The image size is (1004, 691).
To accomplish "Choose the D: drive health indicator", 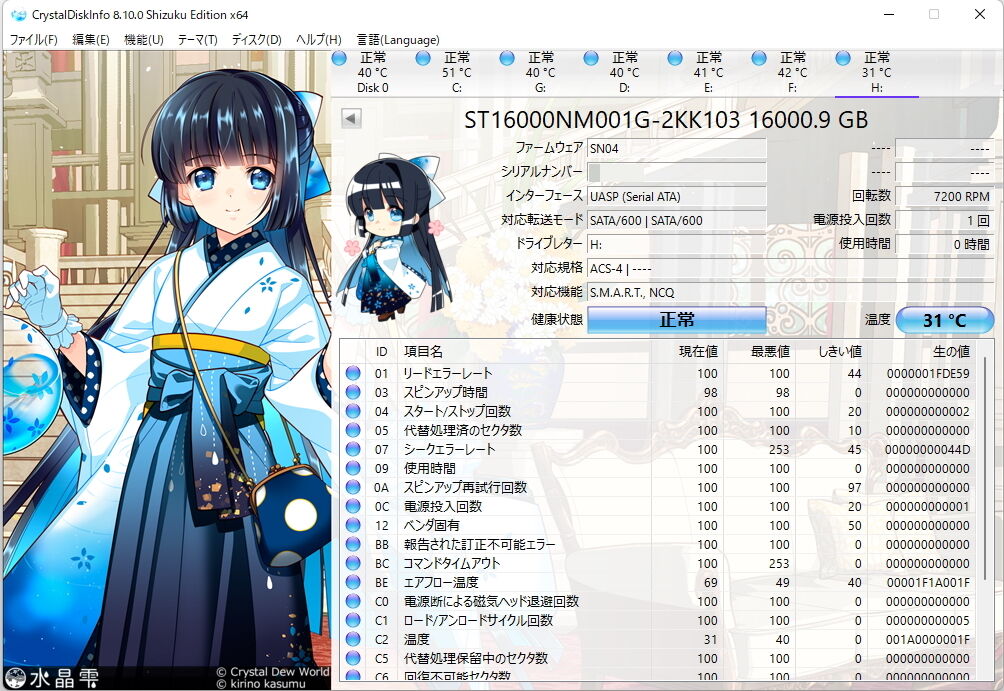I will (x=591, y=59).
